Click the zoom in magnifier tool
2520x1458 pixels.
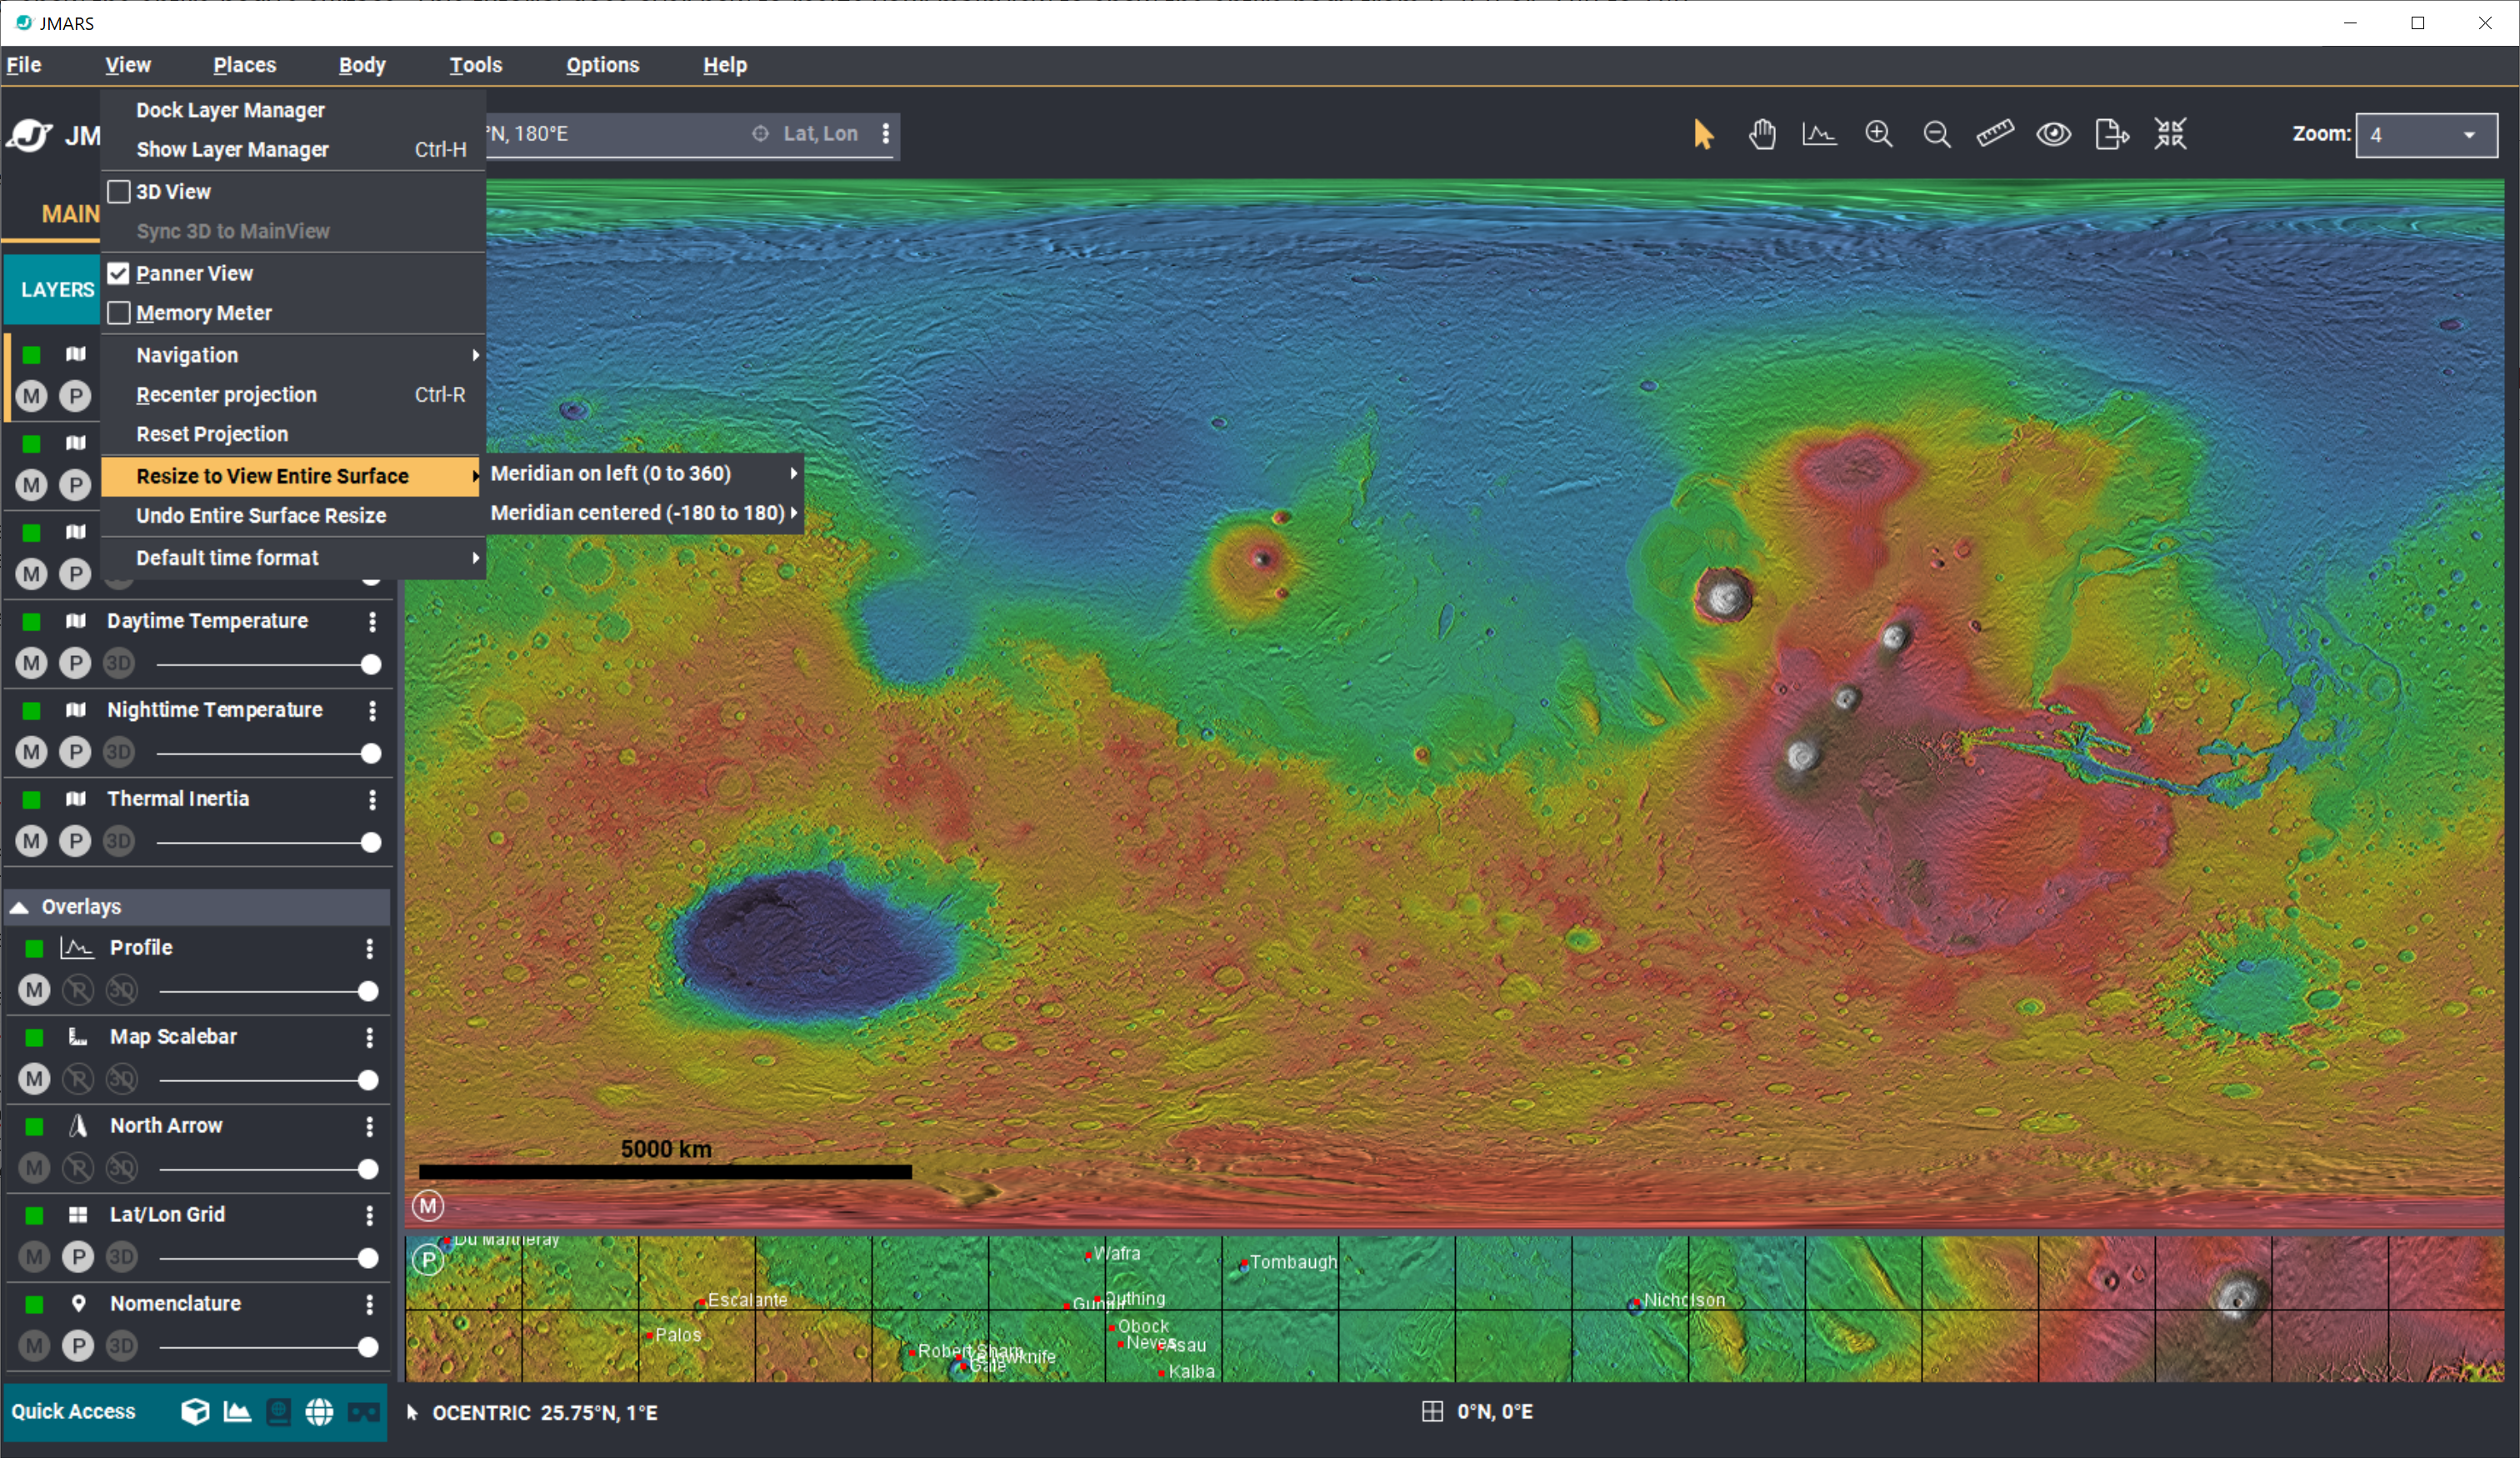[x=1879, y=134]
